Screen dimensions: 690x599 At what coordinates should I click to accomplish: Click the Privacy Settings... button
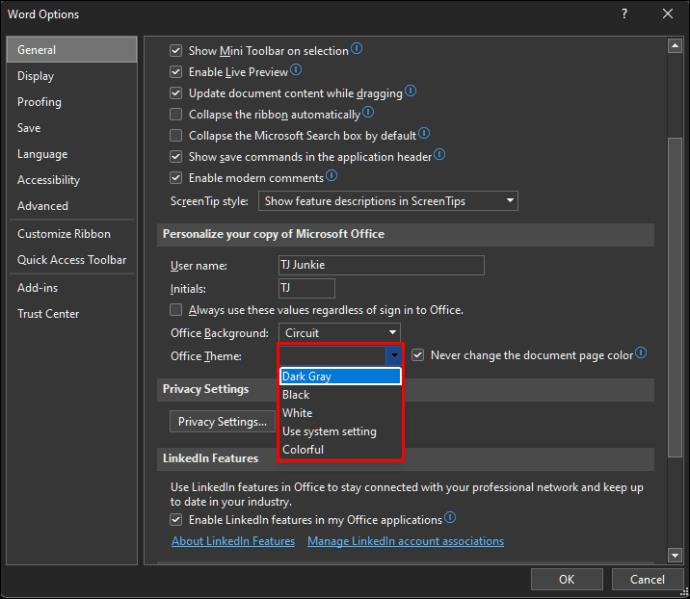point(222,422)
